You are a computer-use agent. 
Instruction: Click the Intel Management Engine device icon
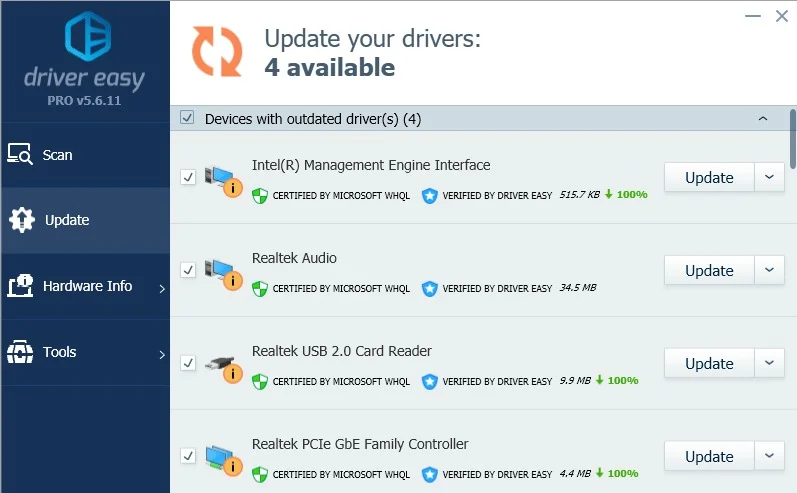[x=223, y=181]
